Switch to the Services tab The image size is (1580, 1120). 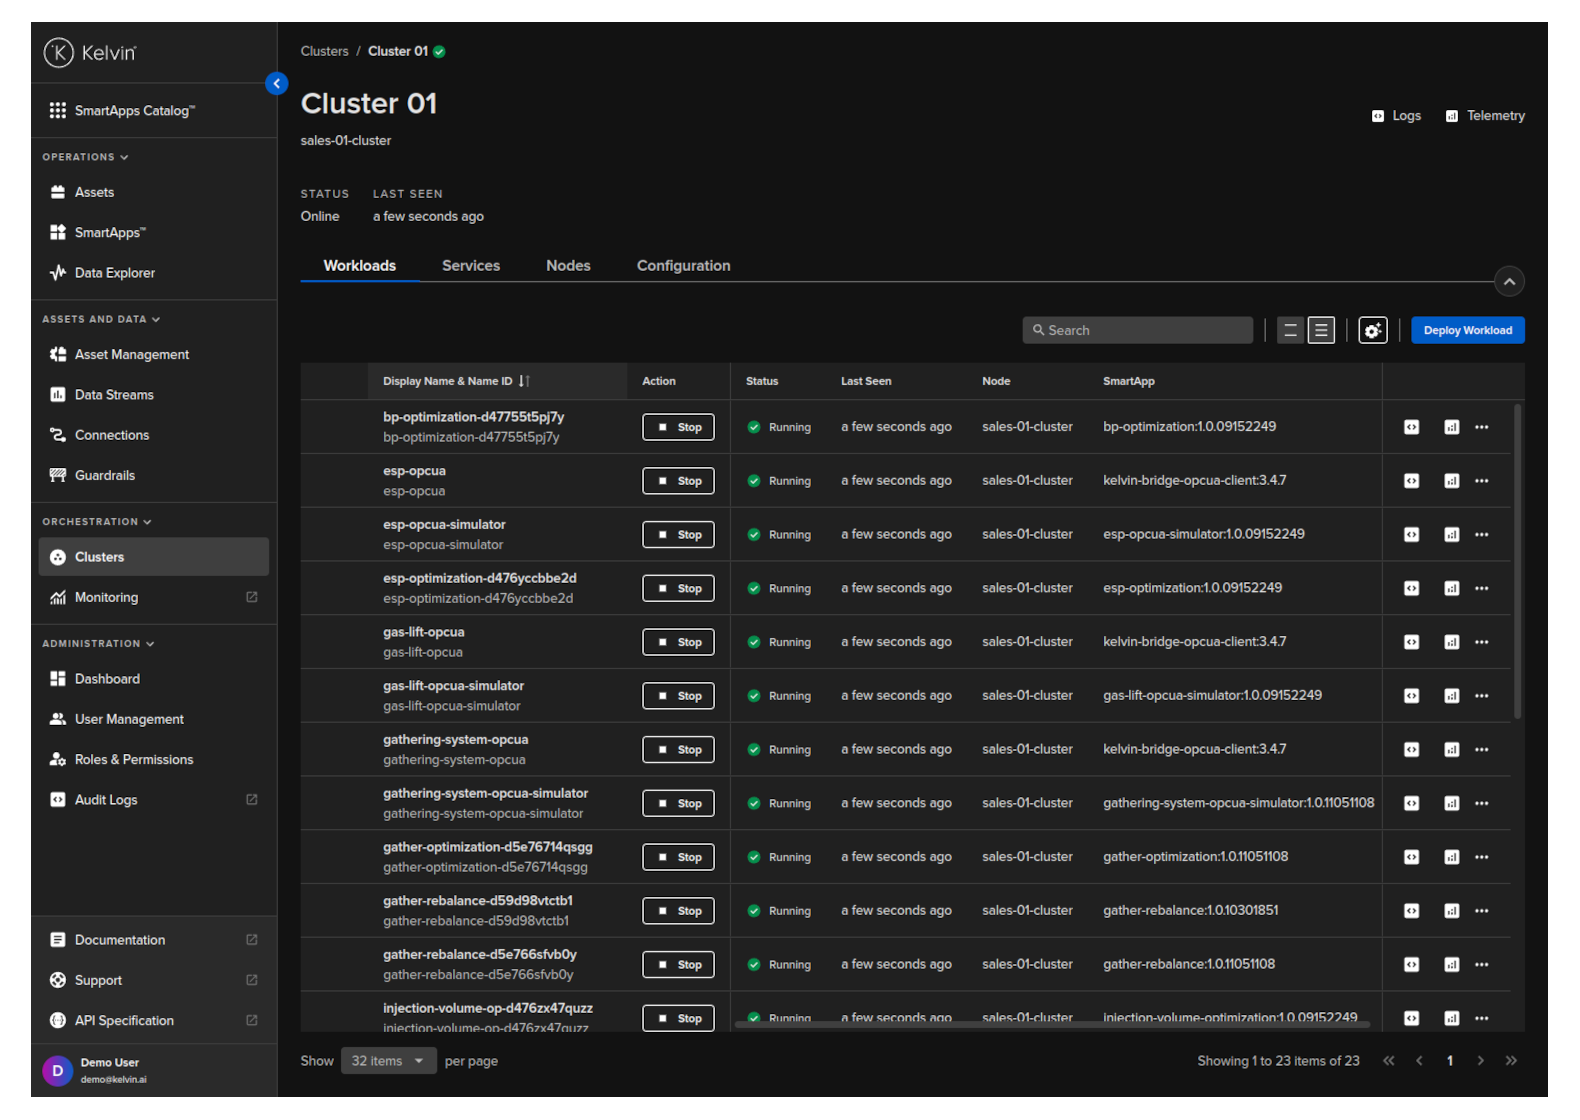click(470, 266)
